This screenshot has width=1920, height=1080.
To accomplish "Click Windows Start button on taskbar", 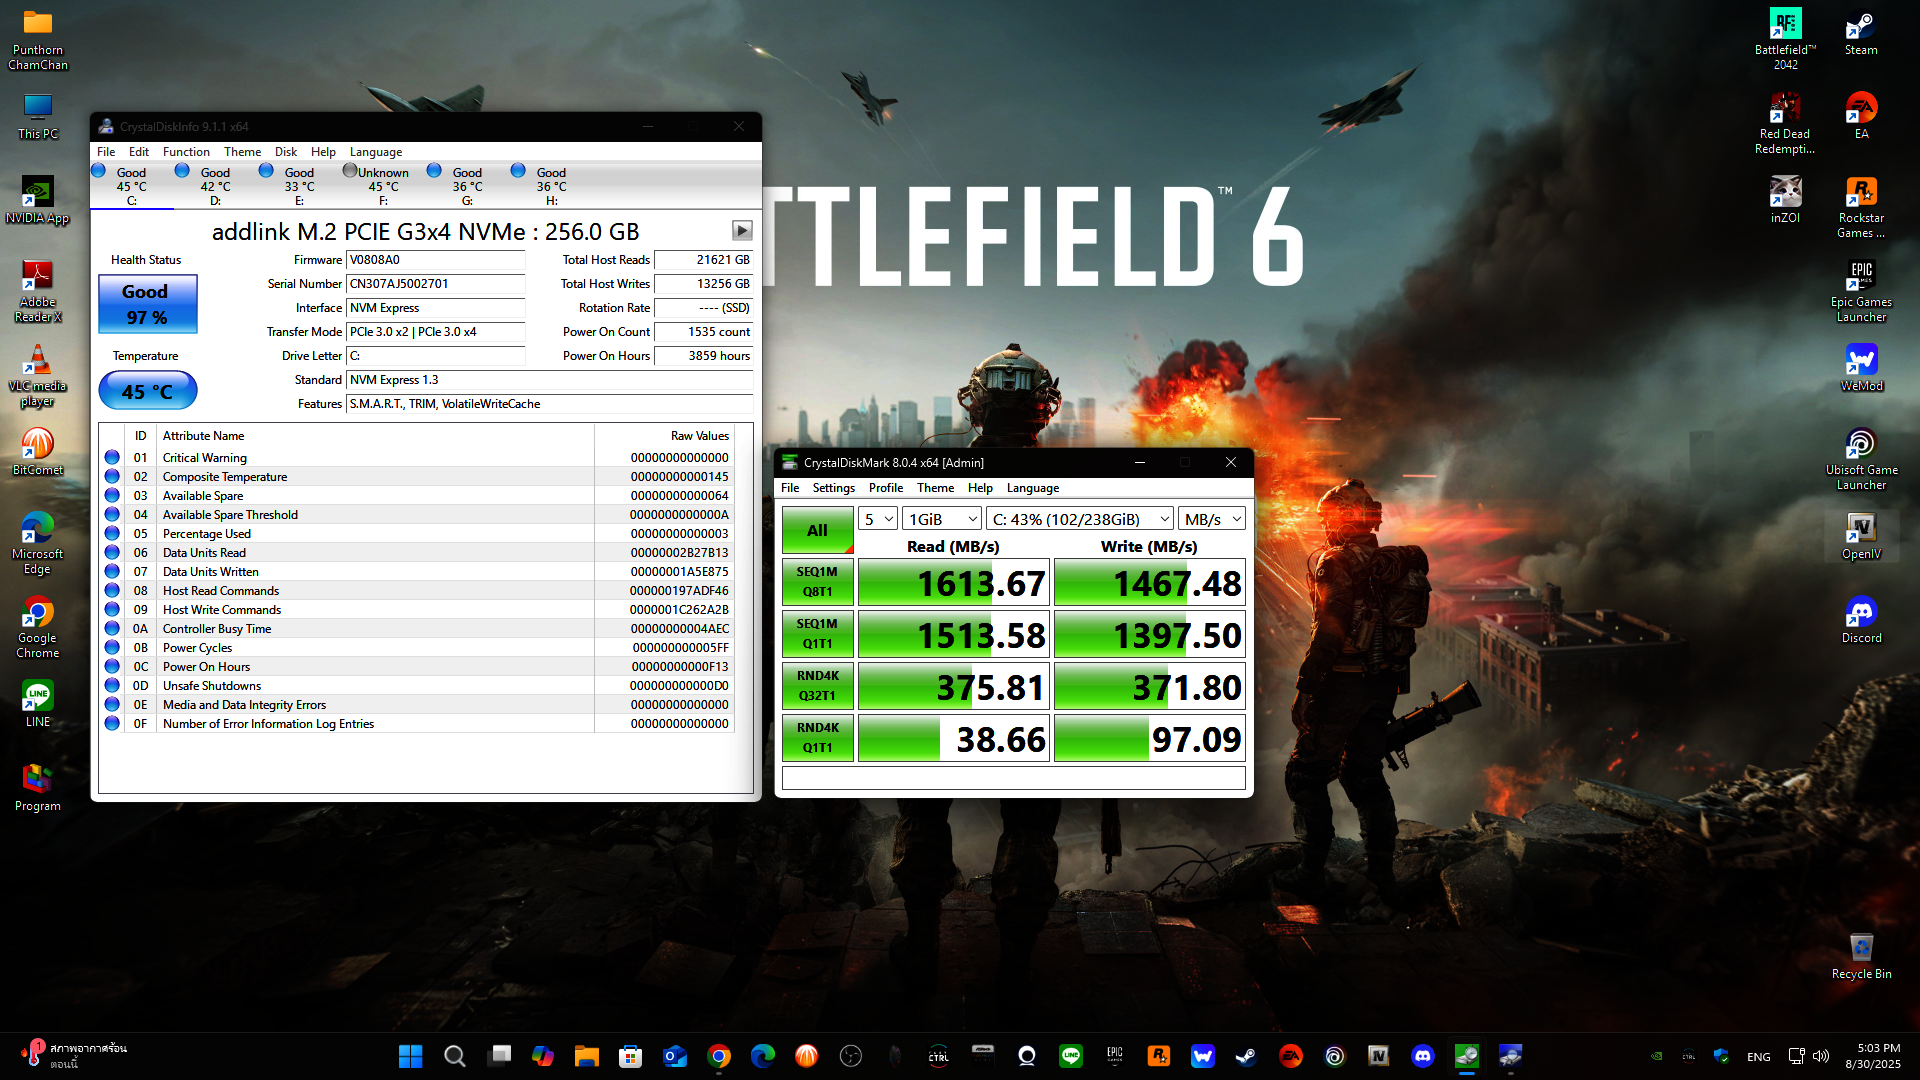I will pos(410,1056).
